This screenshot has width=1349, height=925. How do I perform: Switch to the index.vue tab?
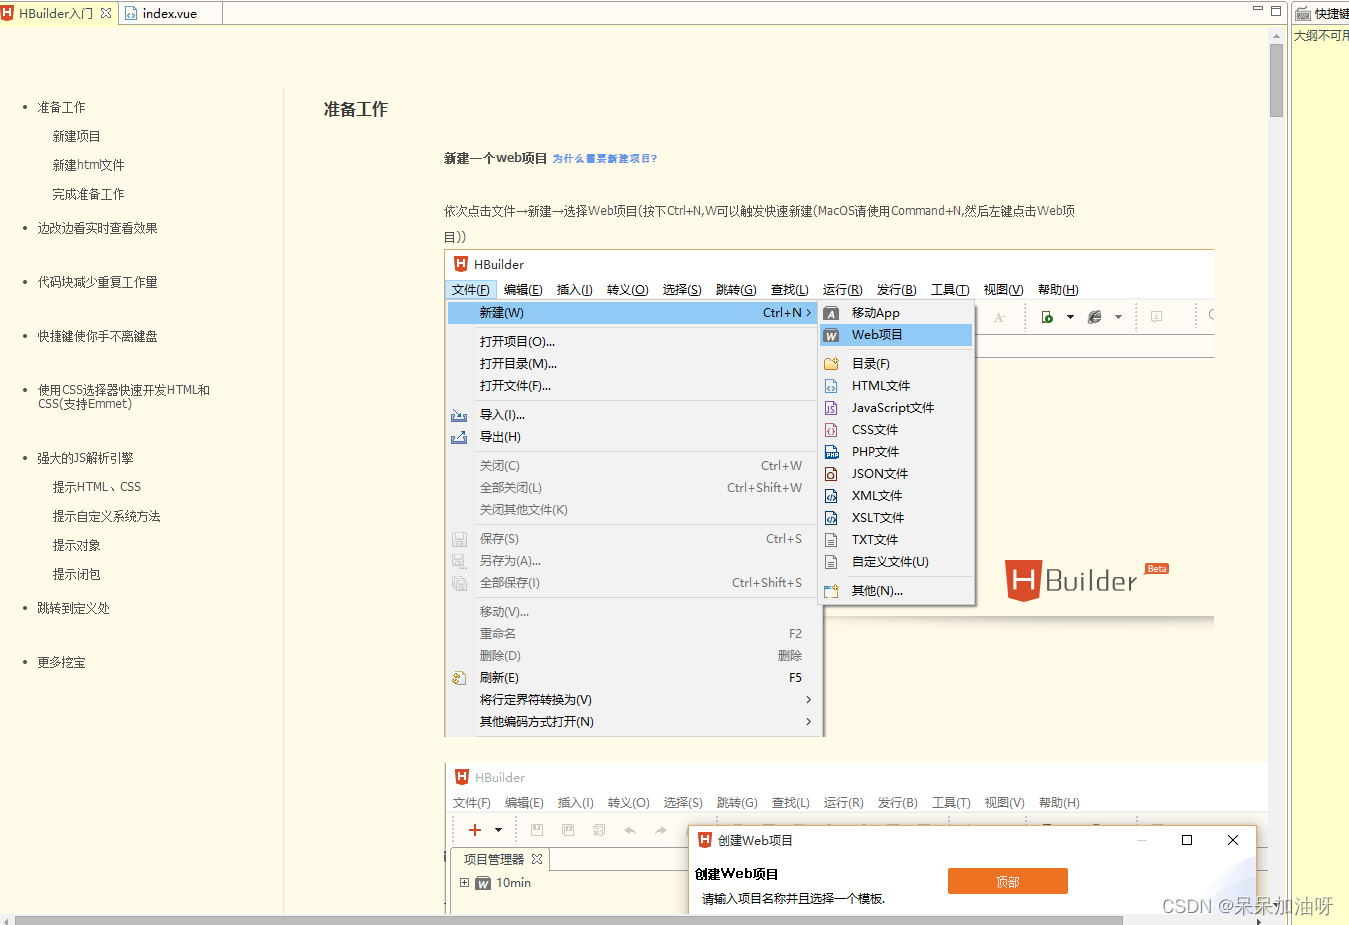(x=170, y=13)
